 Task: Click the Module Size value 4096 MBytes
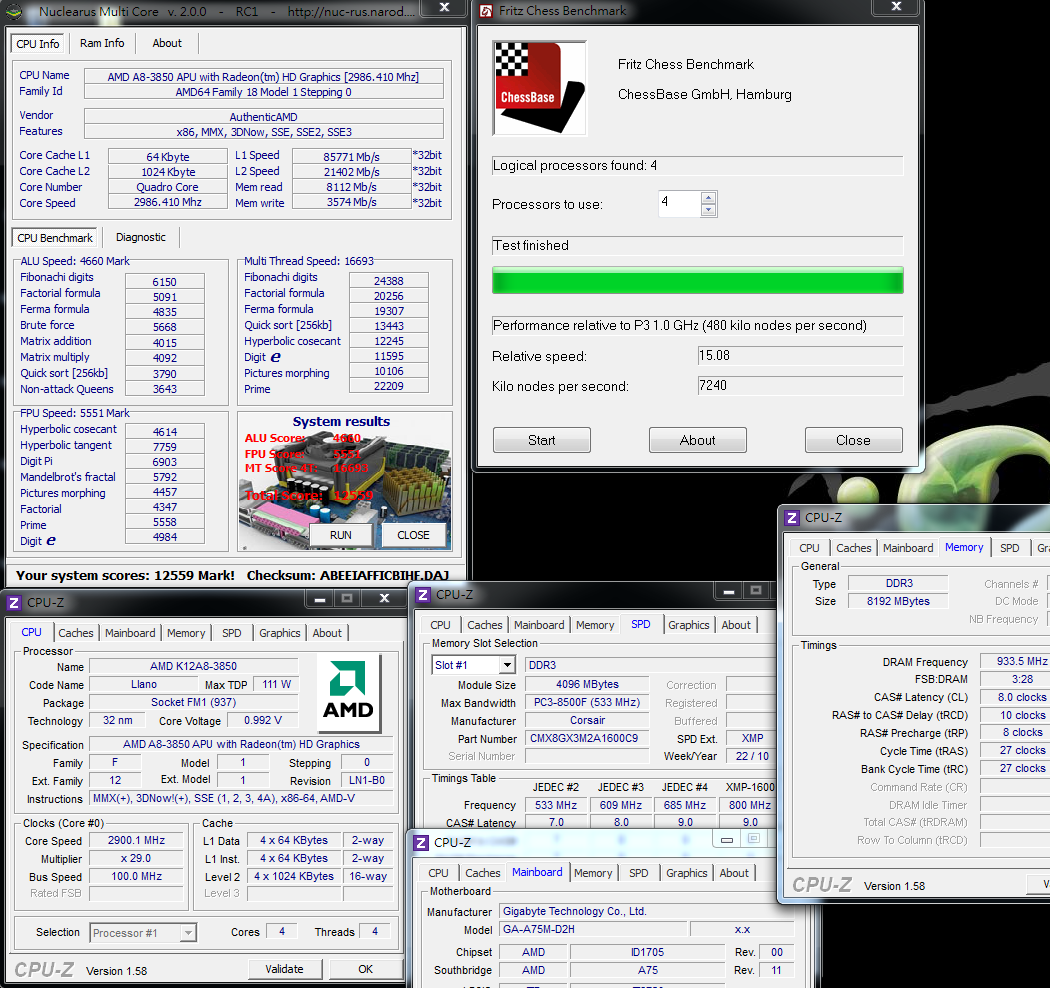(587, 684)
